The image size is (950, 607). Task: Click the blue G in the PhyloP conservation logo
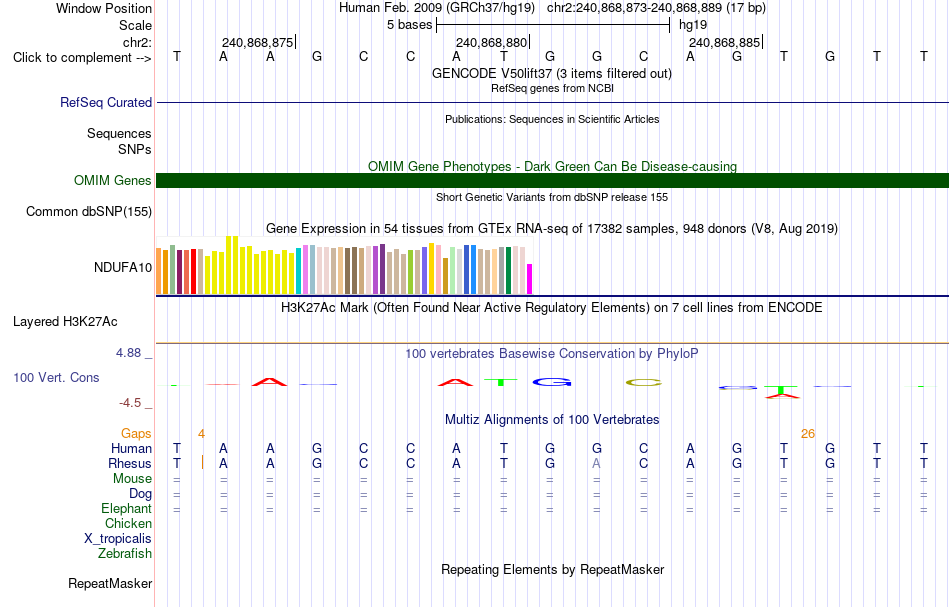[552, 382]
